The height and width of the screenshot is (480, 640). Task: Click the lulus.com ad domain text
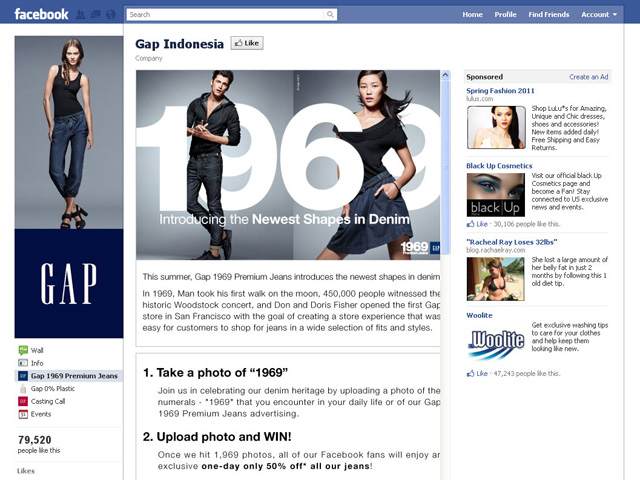coord(480,99)
